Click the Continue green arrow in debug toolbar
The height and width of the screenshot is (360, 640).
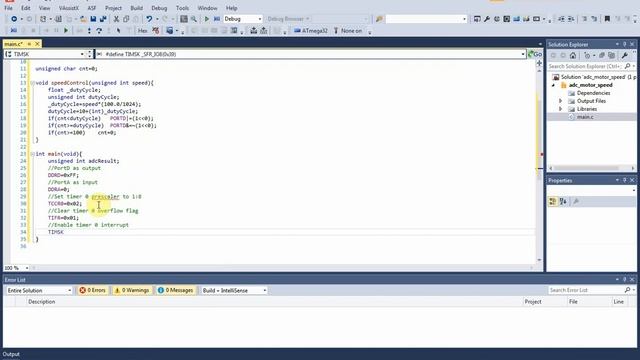click(66, 31)
